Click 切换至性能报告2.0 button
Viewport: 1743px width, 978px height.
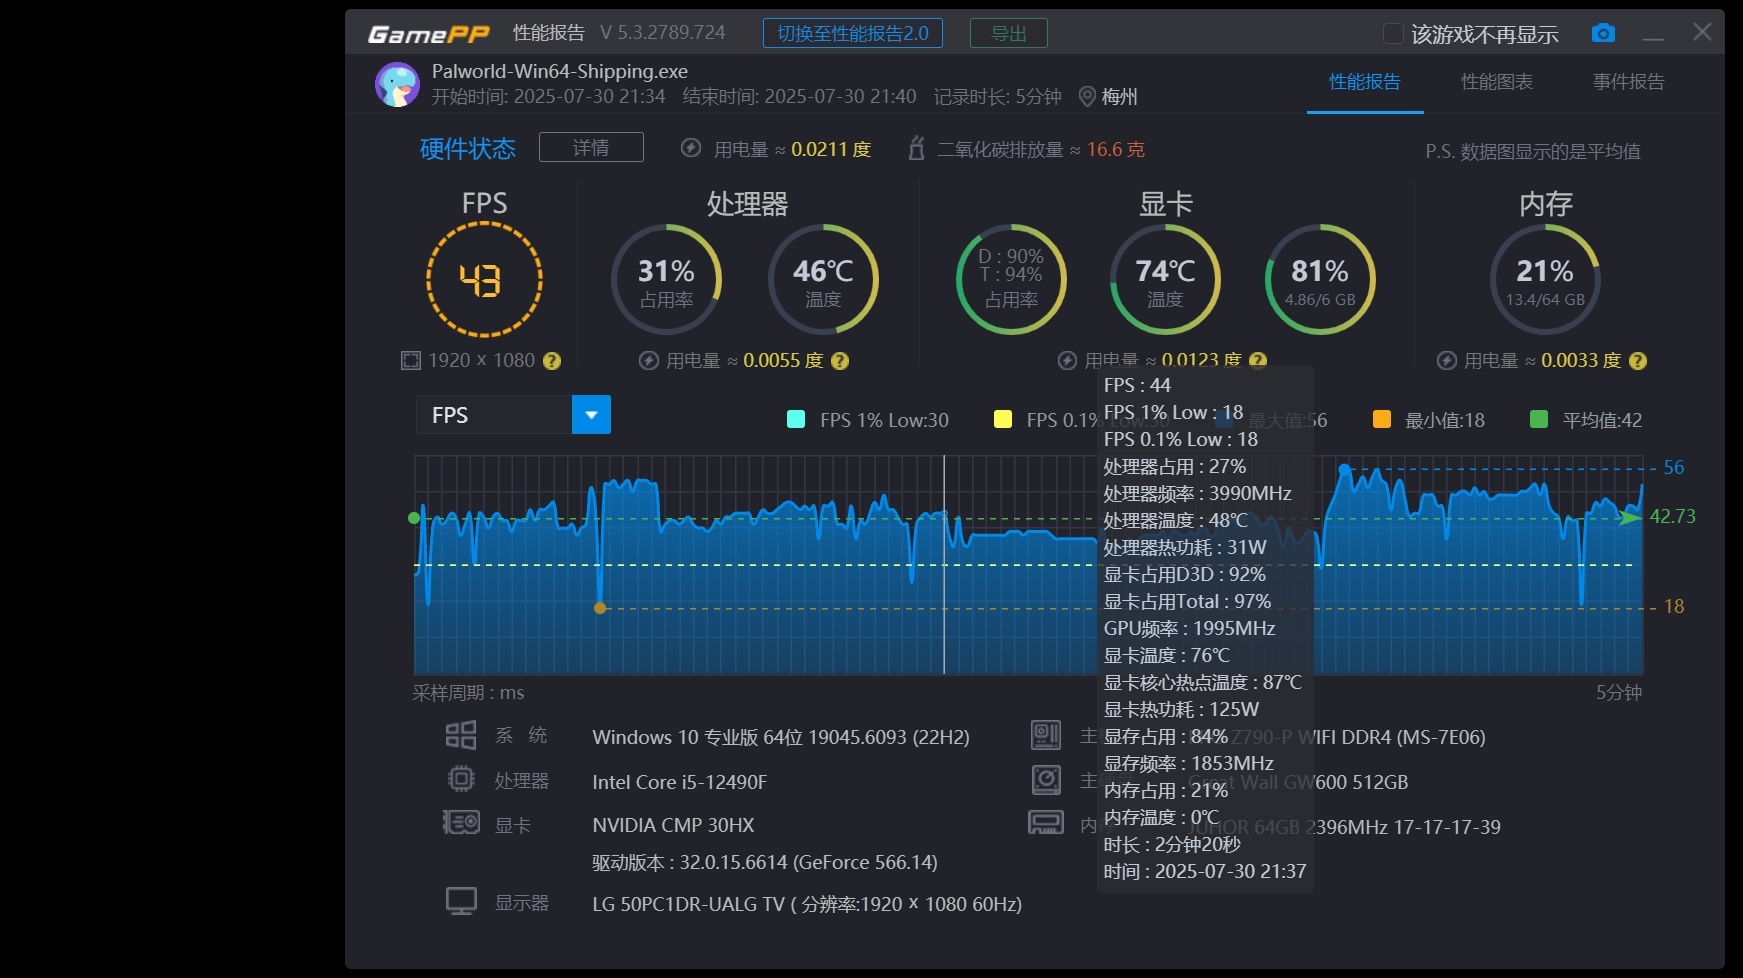[853, 33]
